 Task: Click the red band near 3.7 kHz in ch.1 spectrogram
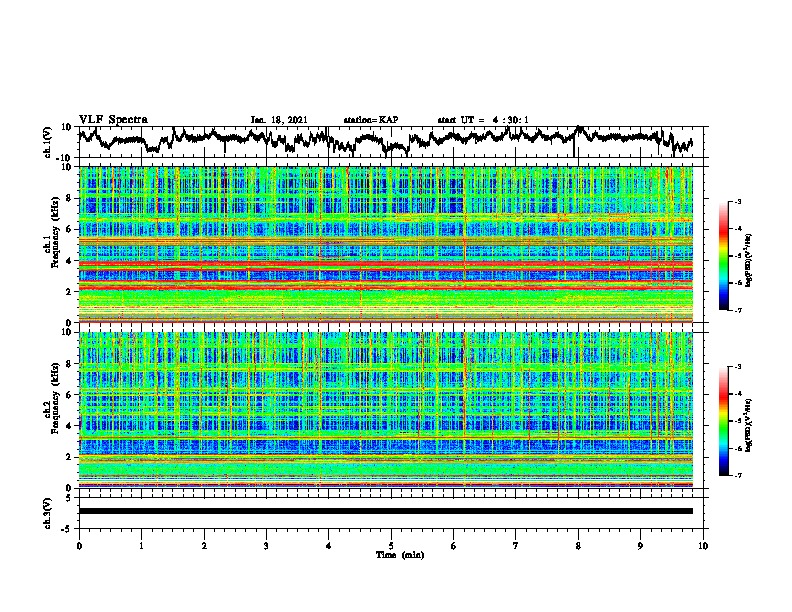click(x=386, y=265)
